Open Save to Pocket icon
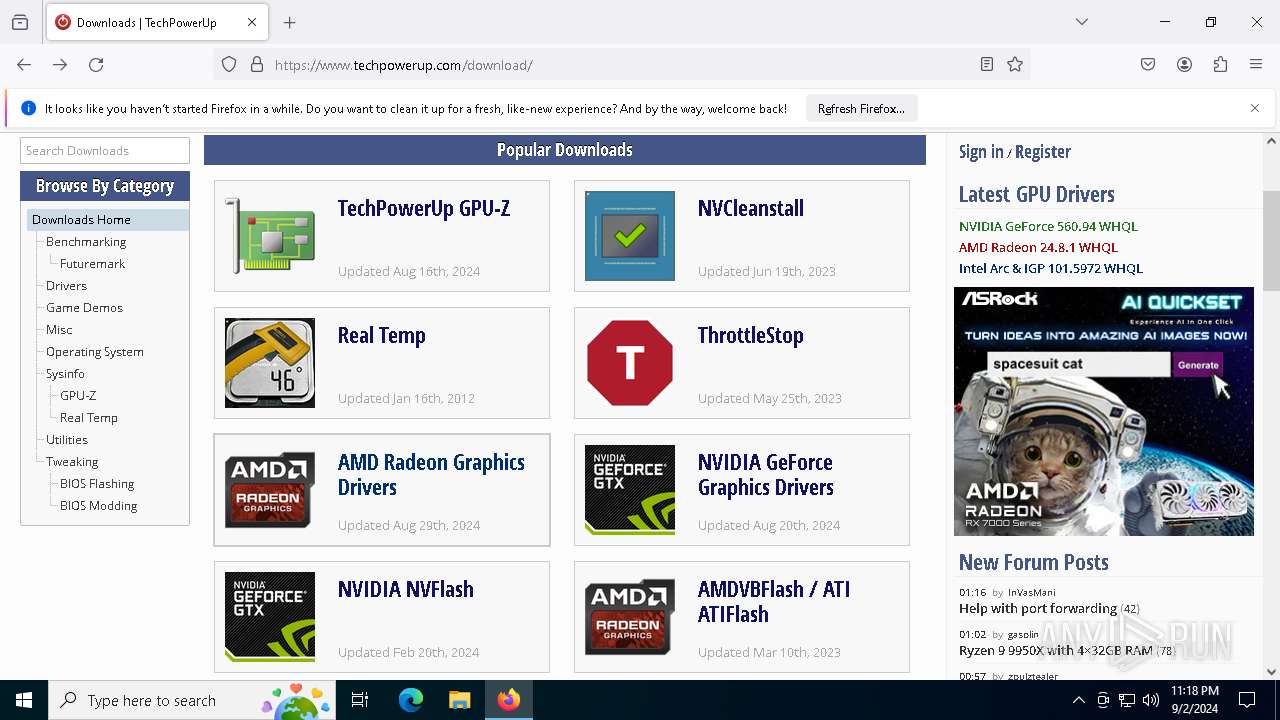Image resolution: width=1280 pixels, height=720 pixels. [x=1148, y=65]
